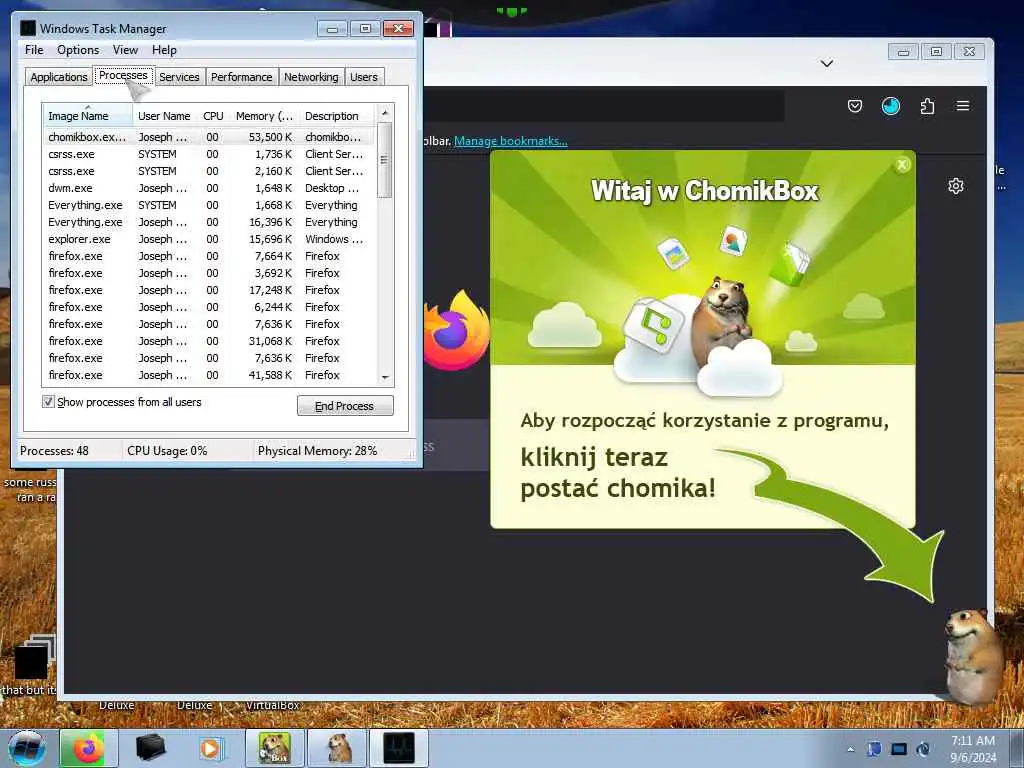The image size is (1024, 768).
Task: Sort processes by Description column
Action: (x=338, y=116)
